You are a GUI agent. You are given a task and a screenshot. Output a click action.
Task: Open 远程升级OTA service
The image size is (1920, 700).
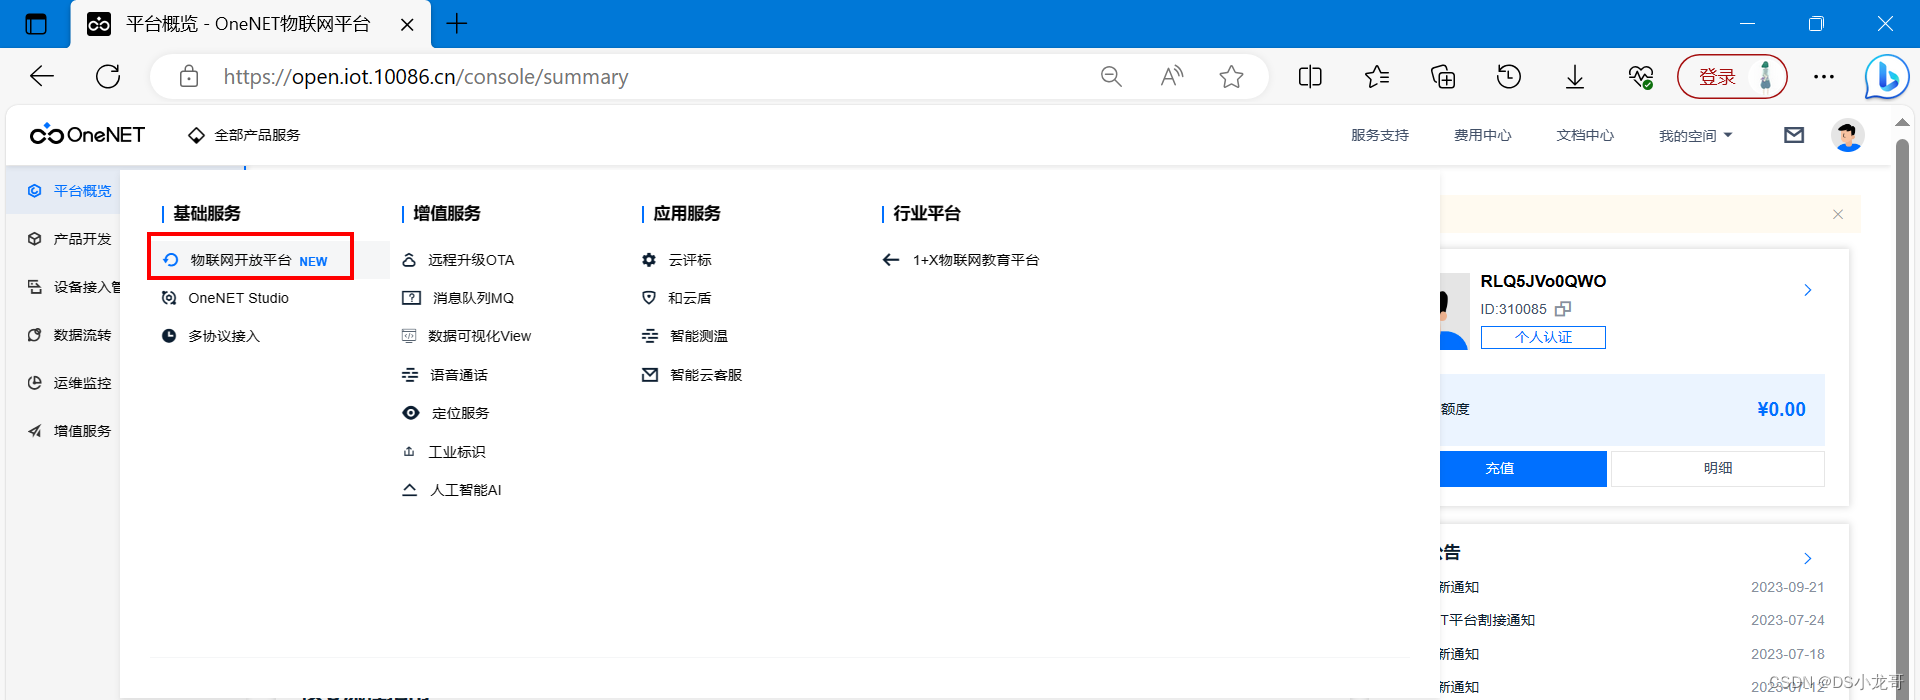(458, 260)
